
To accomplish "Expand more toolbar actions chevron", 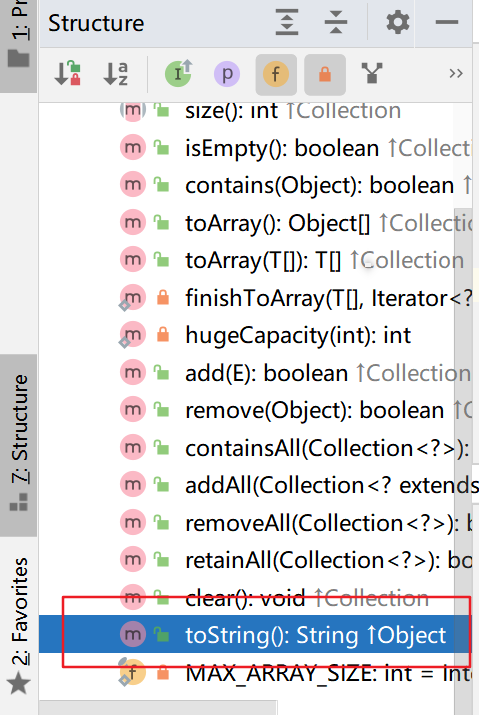I will (x=456, y=73).
